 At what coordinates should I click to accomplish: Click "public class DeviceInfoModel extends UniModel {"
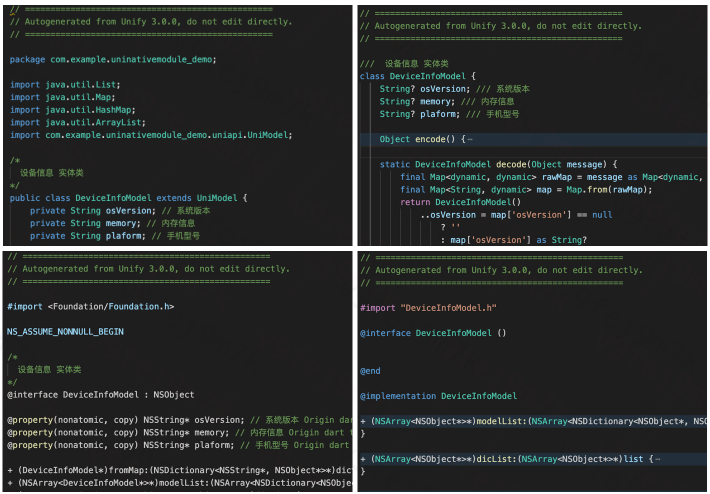point(128,198)
